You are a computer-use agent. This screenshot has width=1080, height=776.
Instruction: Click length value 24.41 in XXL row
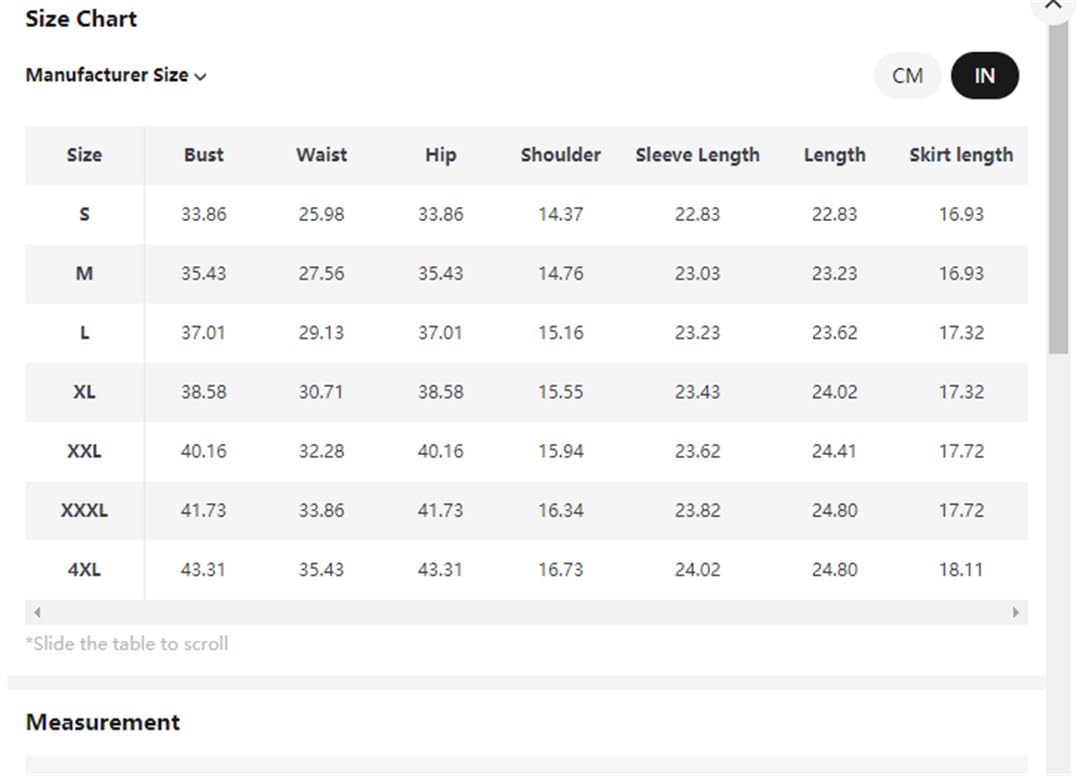click(x=834, y=451)
